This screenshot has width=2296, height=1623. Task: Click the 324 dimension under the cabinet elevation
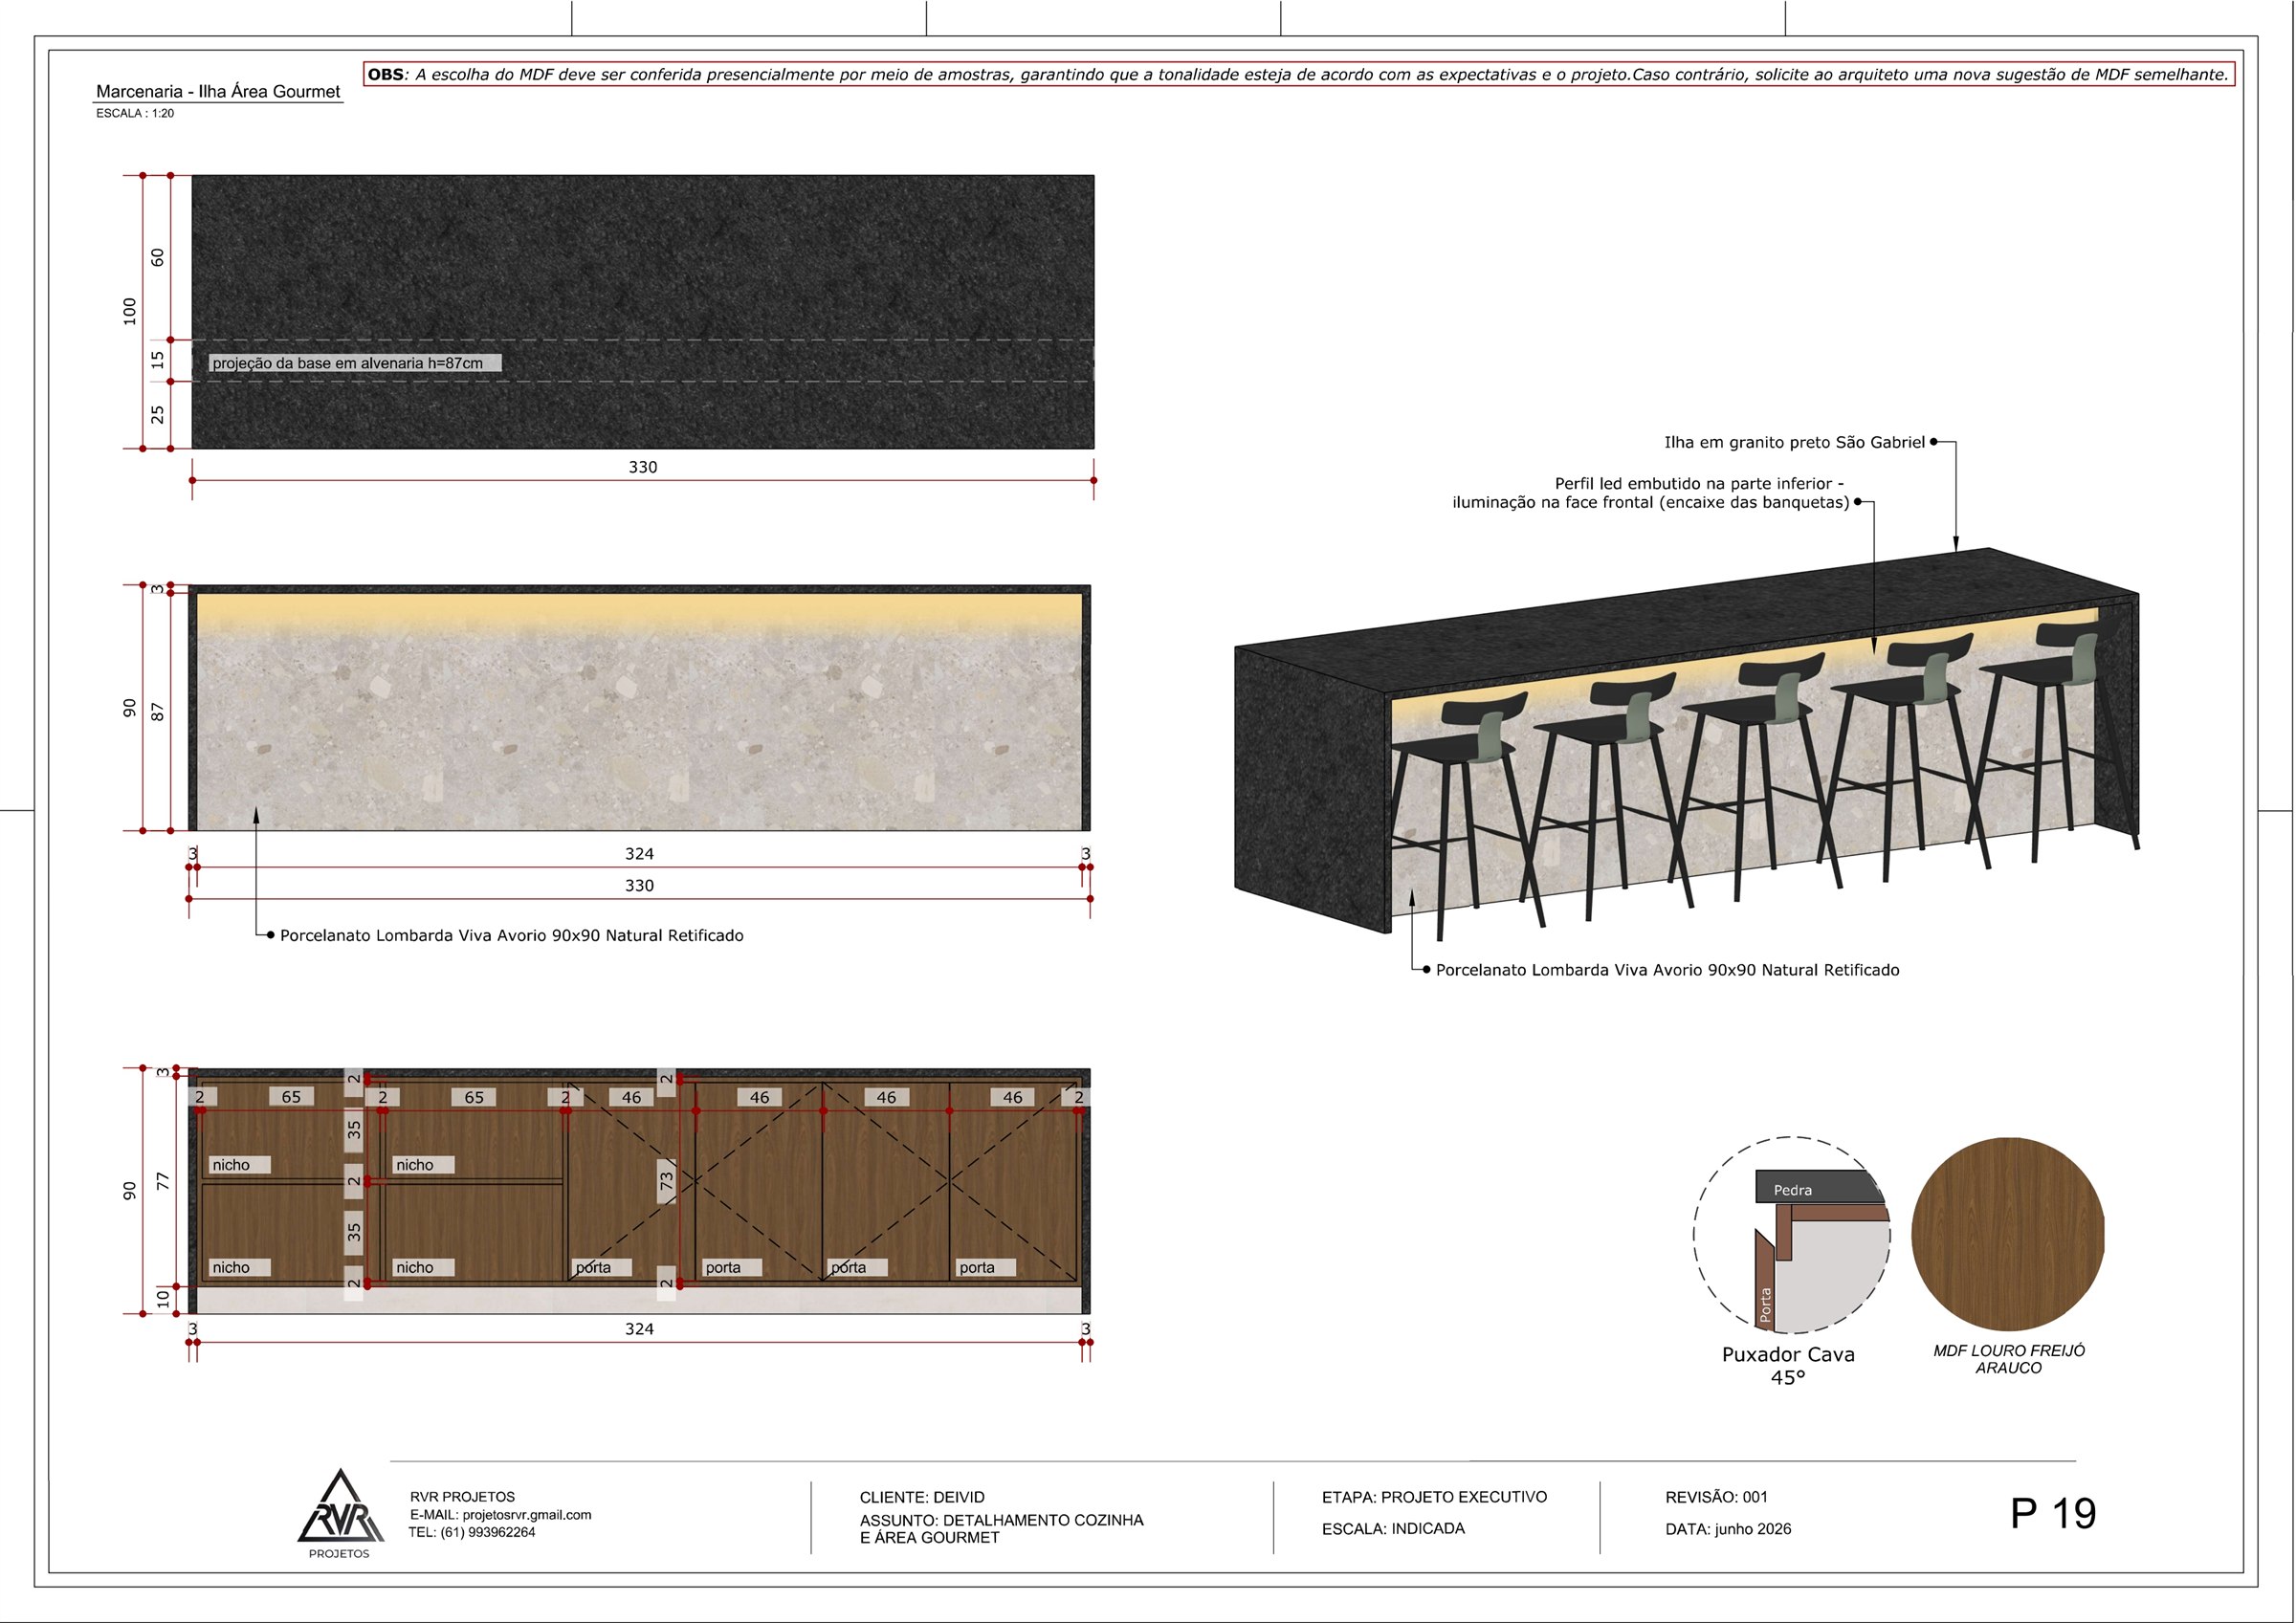pos(639,1329)
